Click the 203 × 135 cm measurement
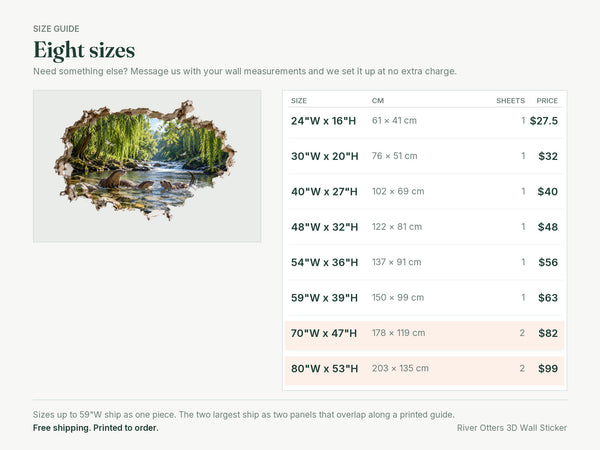The image size is (600, 450). coord(400,368)
